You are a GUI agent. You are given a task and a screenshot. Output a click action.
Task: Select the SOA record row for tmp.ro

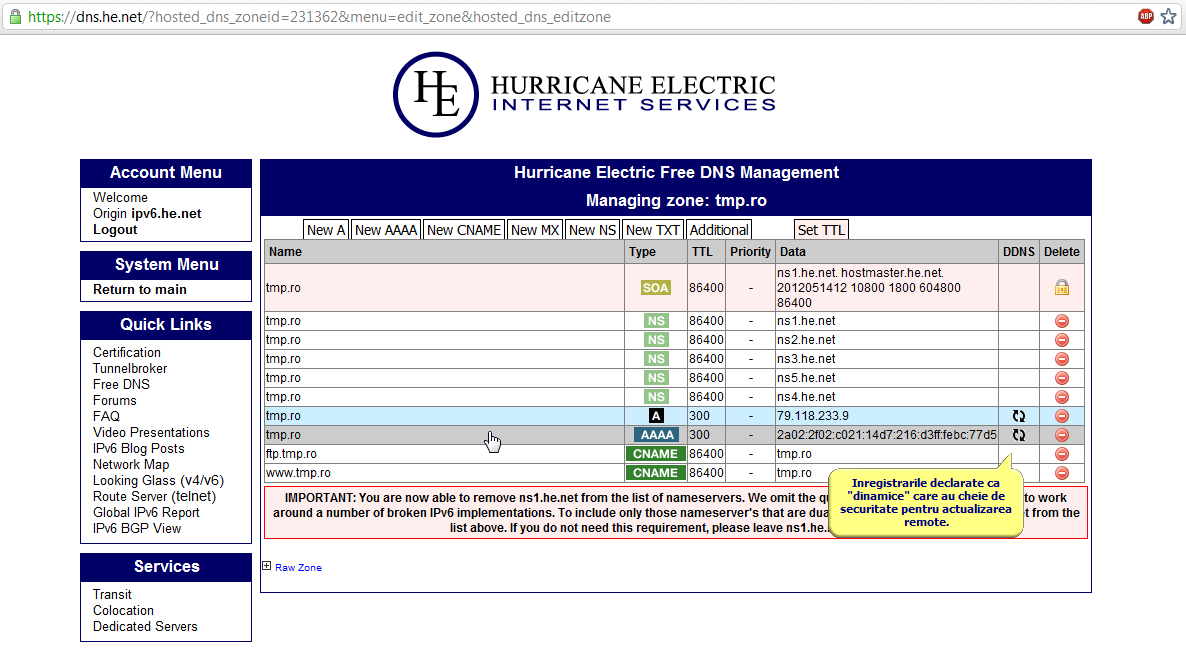point(674,288)
